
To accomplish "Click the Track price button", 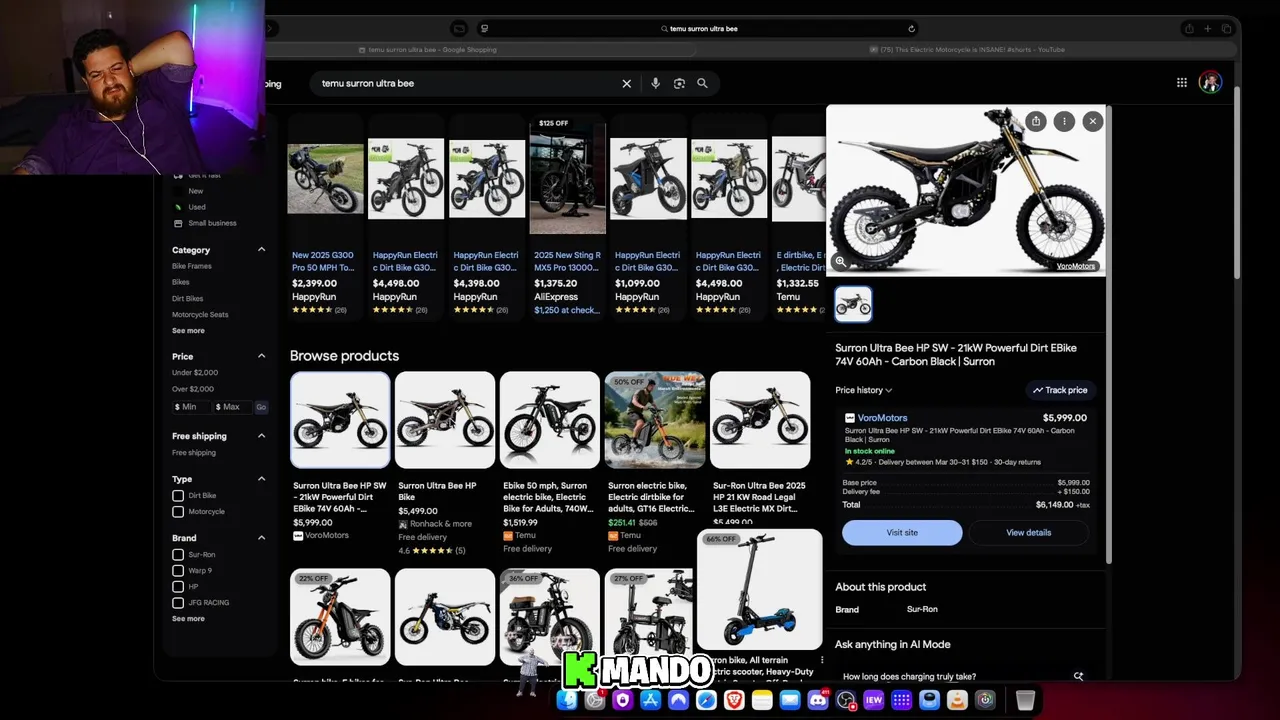I will tap(1060, 390).
